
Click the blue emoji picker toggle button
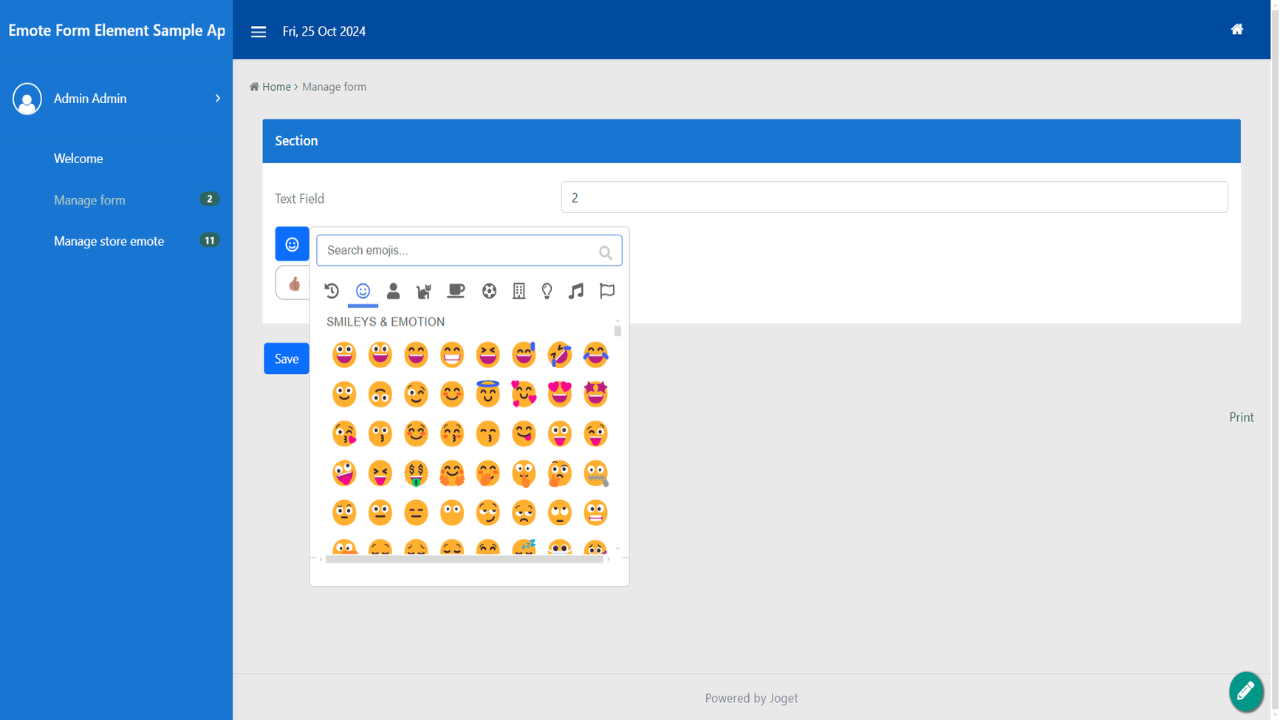(292, 244)
